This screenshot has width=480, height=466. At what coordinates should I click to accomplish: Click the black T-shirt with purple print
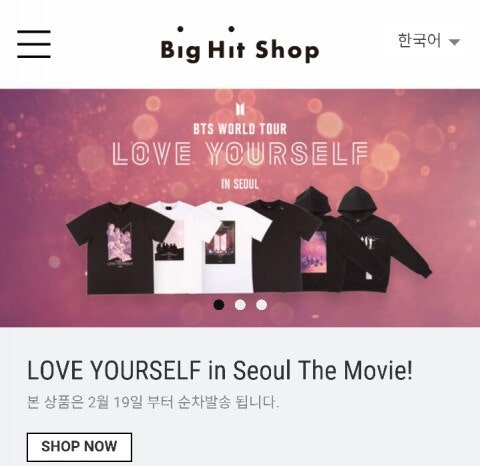(x=117, y=247)
